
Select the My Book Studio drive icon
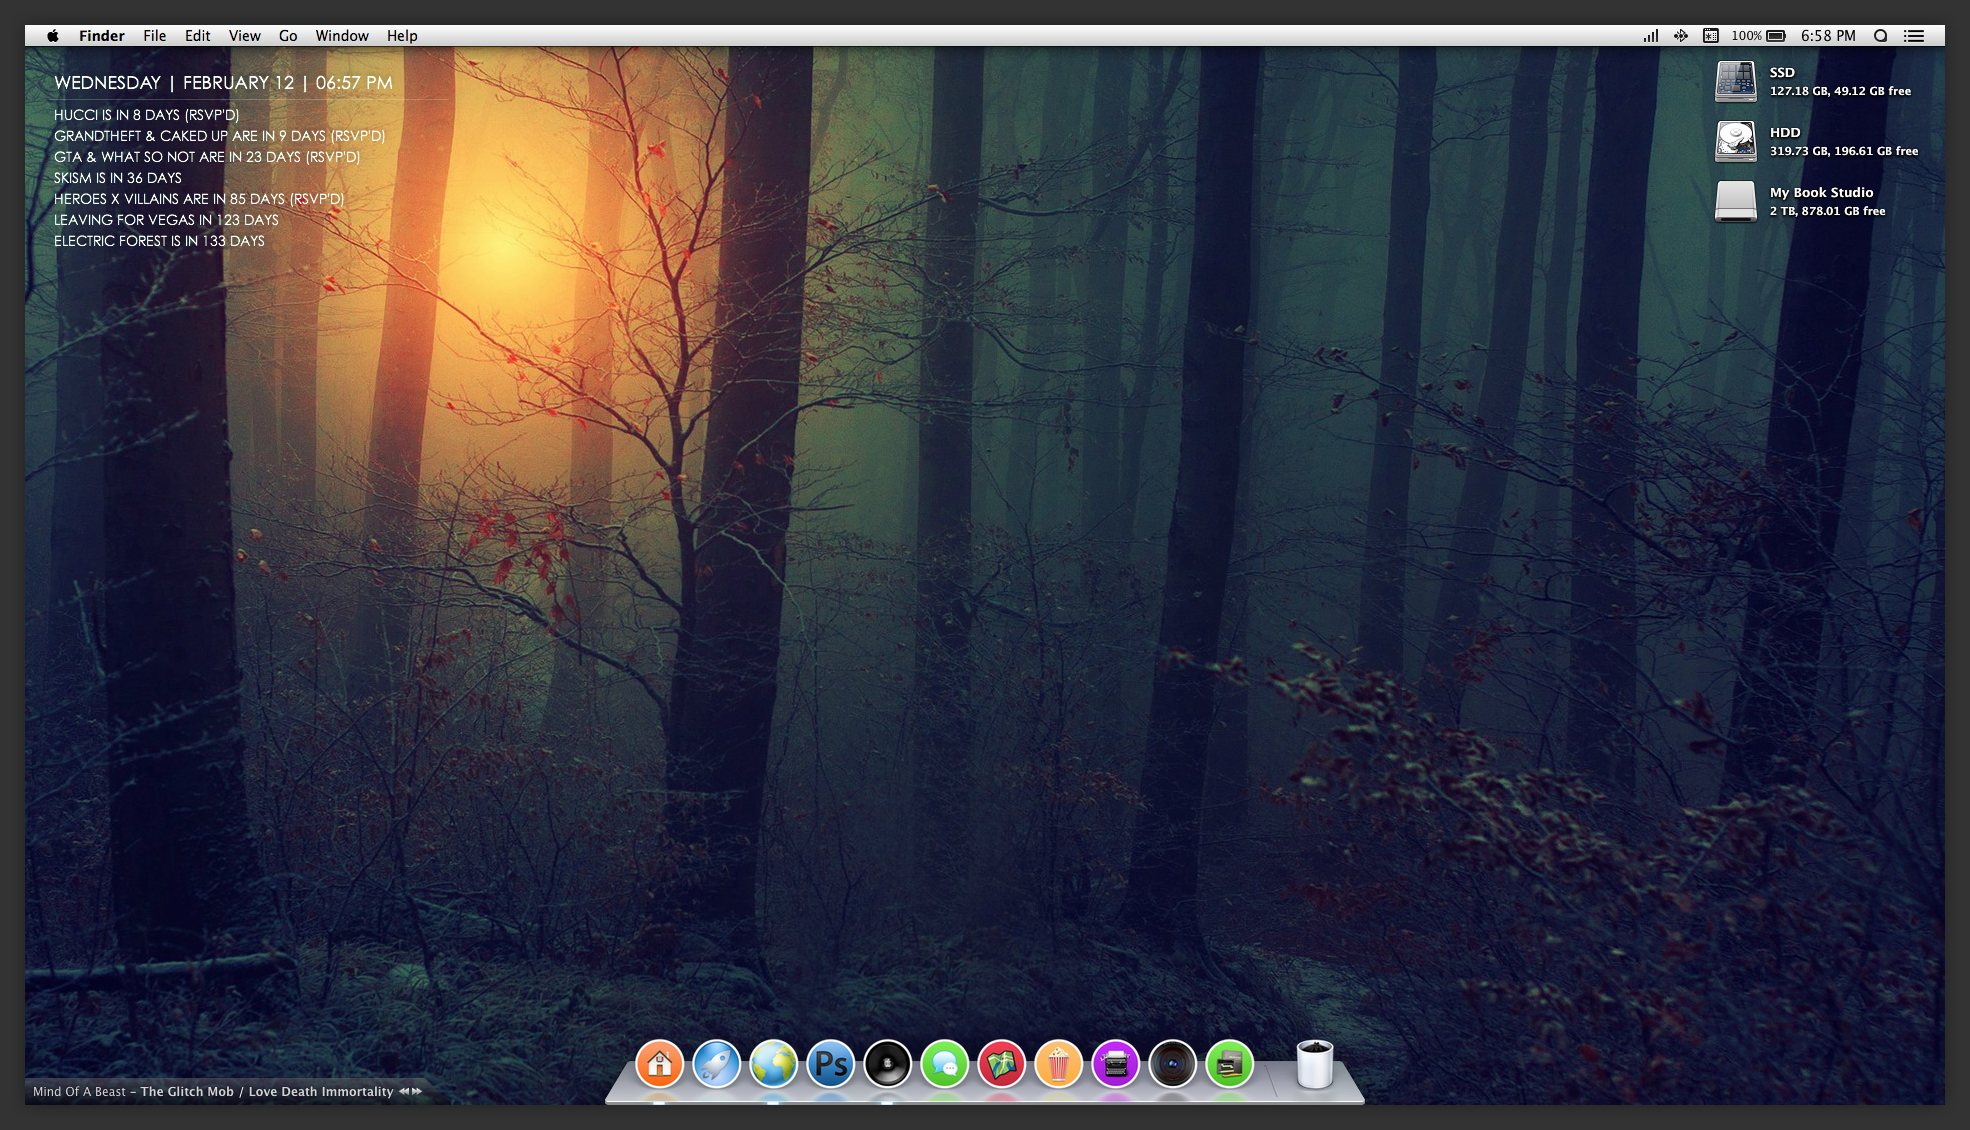coord(1736,201)
